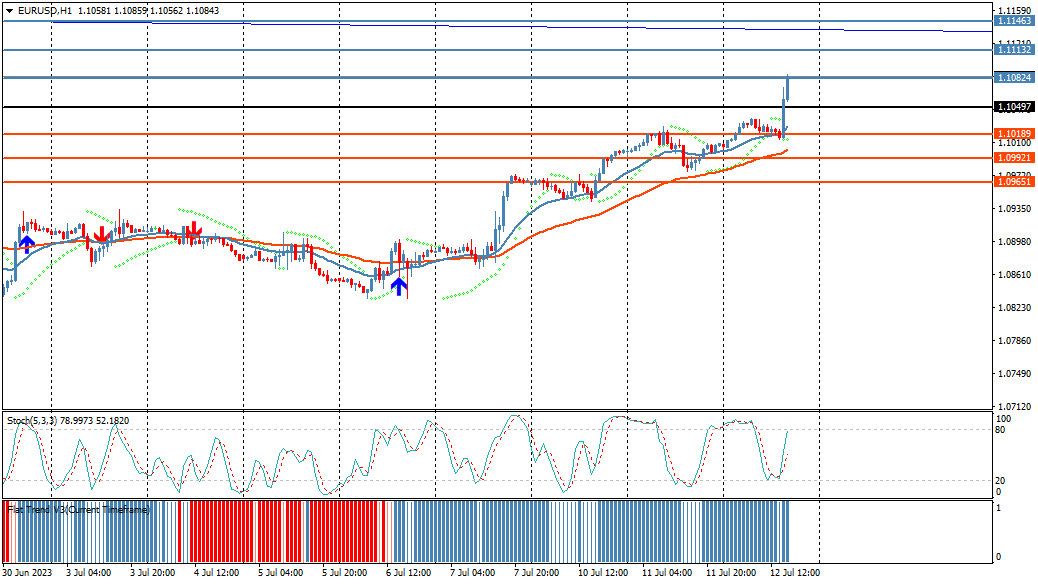Click the 1.08980 value on price scale

click(x=1014, y=242)
